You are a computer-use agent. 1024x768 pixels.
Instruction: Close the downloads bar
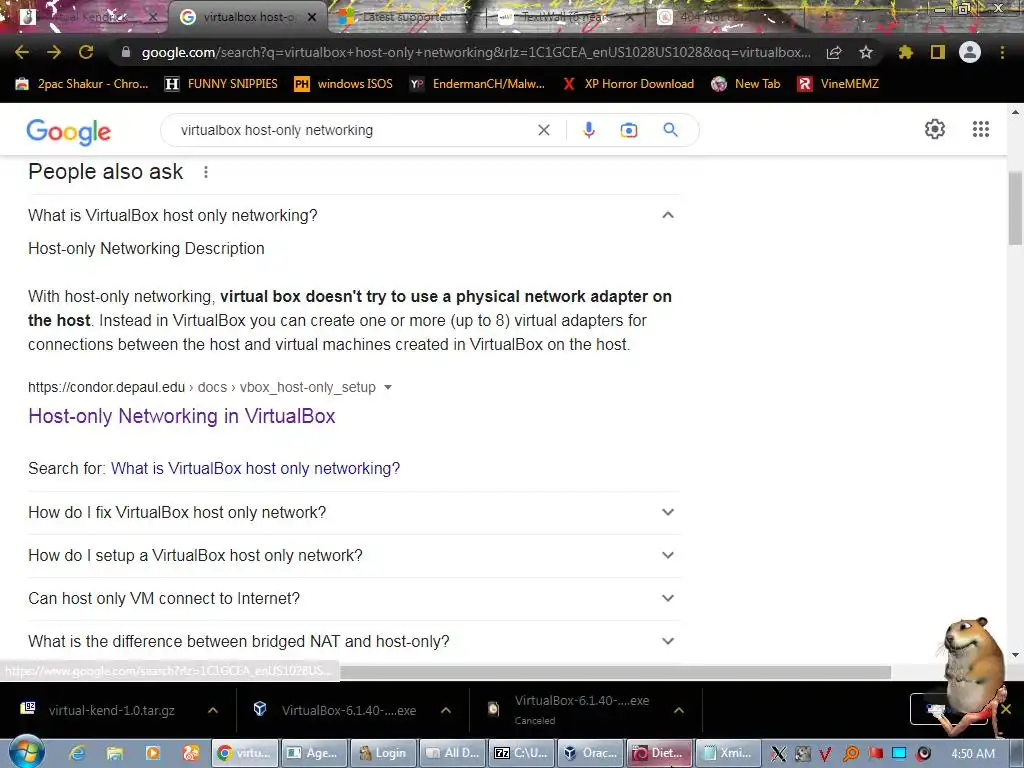(x=1006, y=709)
